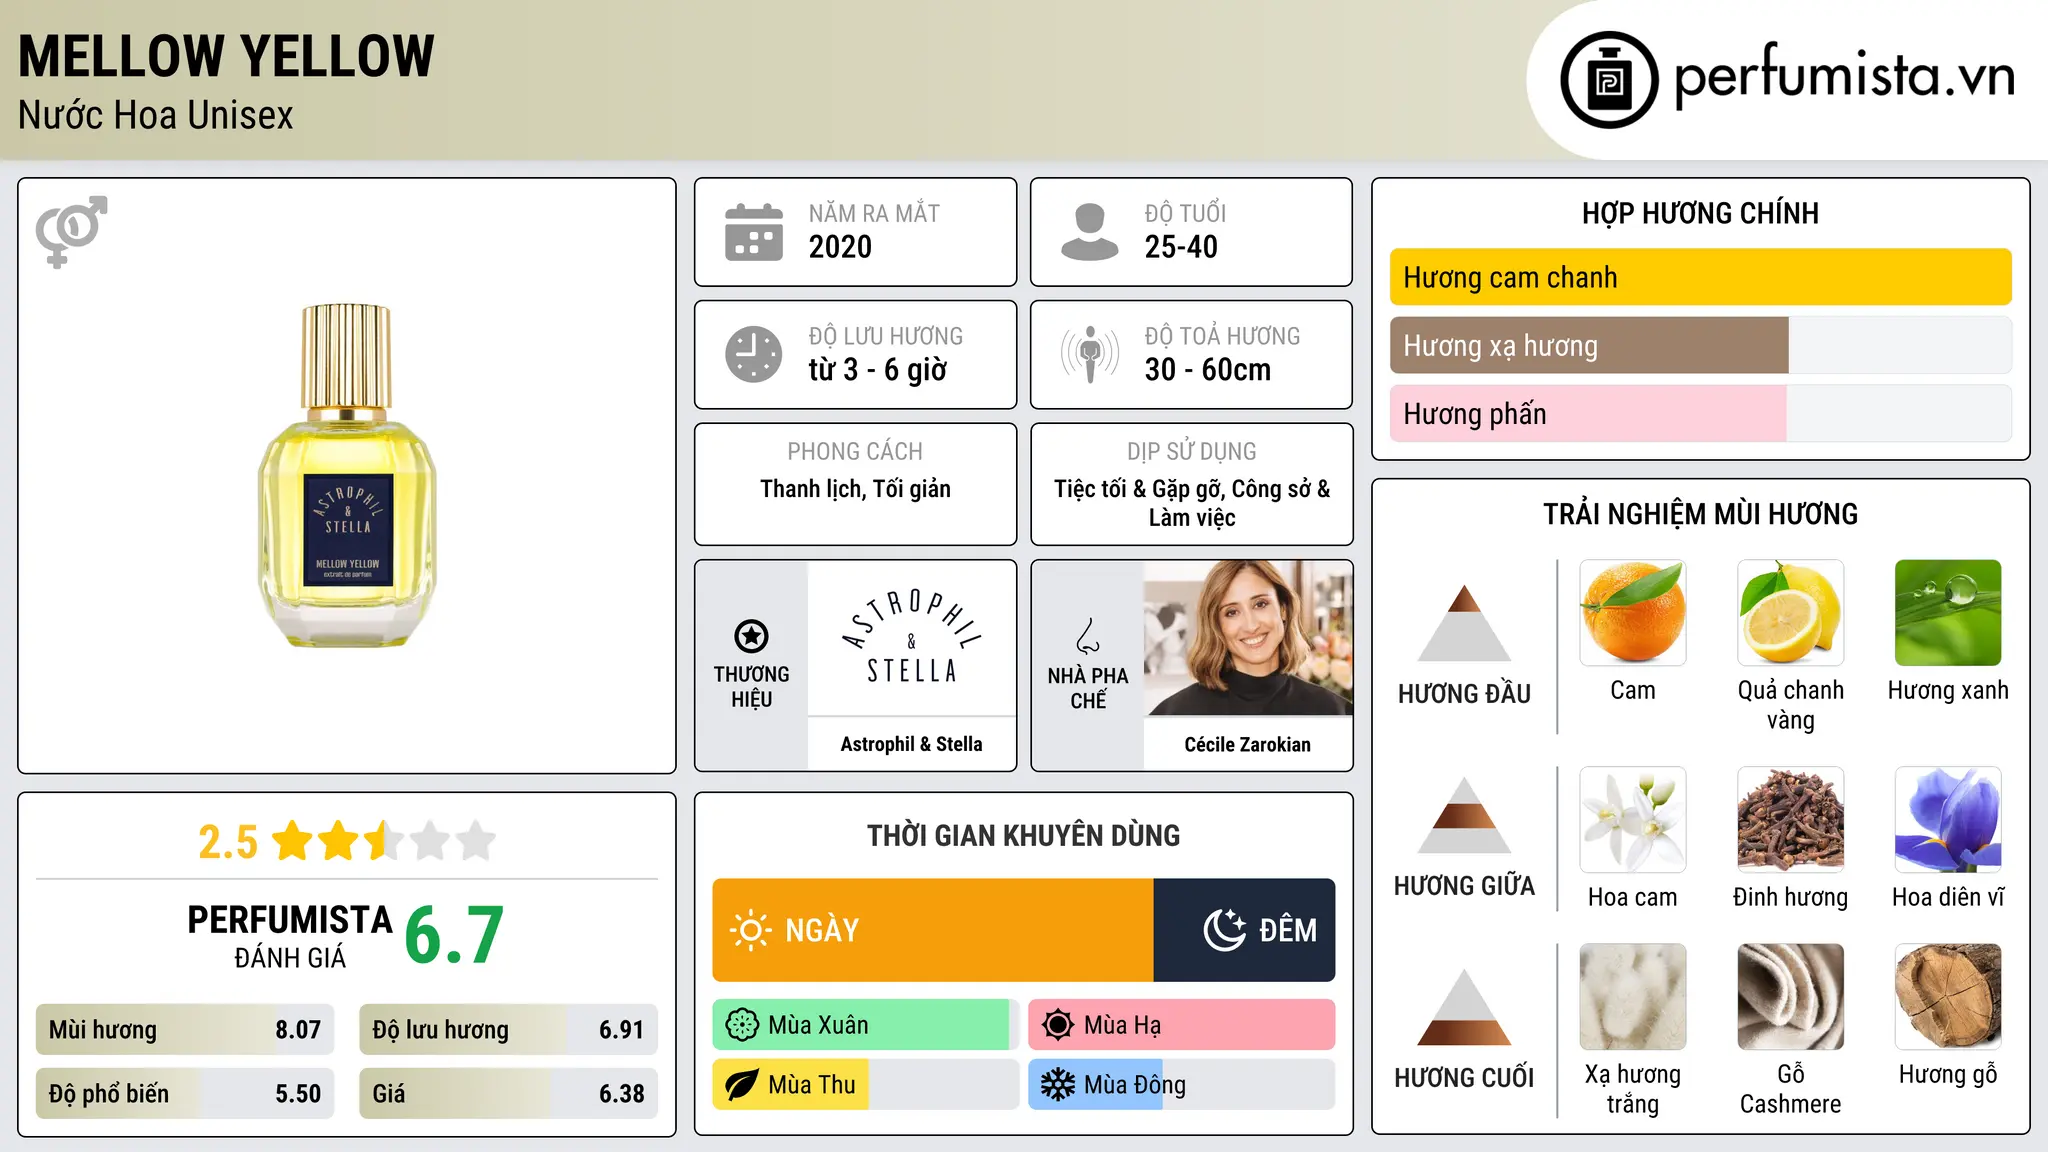Screen dimensions: 2048x1152
Task: Click the star badge icon above Thương hiệu
Action: point(751,636)
